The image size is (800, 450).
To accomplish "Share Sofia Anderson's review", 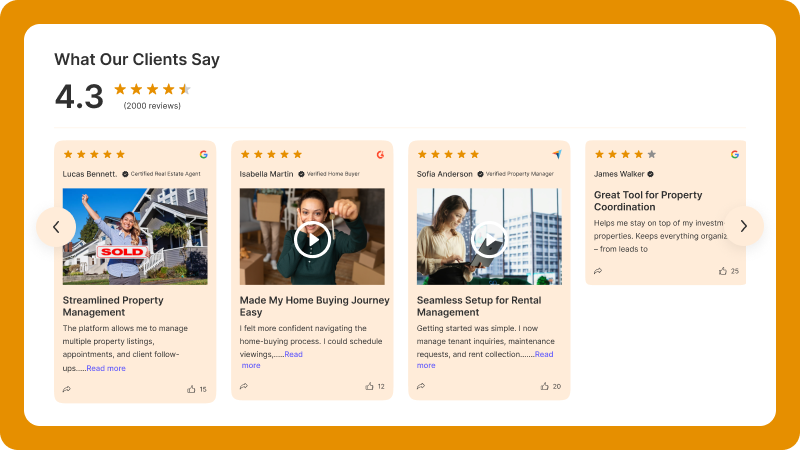I will (421, 386).
